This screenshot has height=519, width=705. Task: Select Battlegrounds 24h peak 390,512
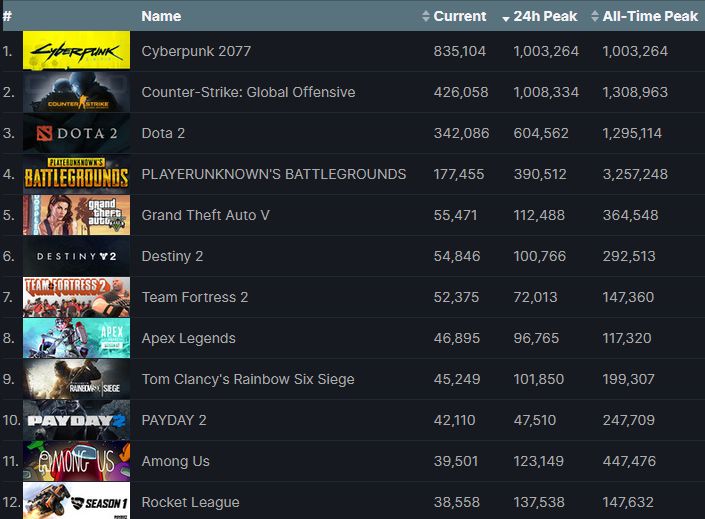540,174
